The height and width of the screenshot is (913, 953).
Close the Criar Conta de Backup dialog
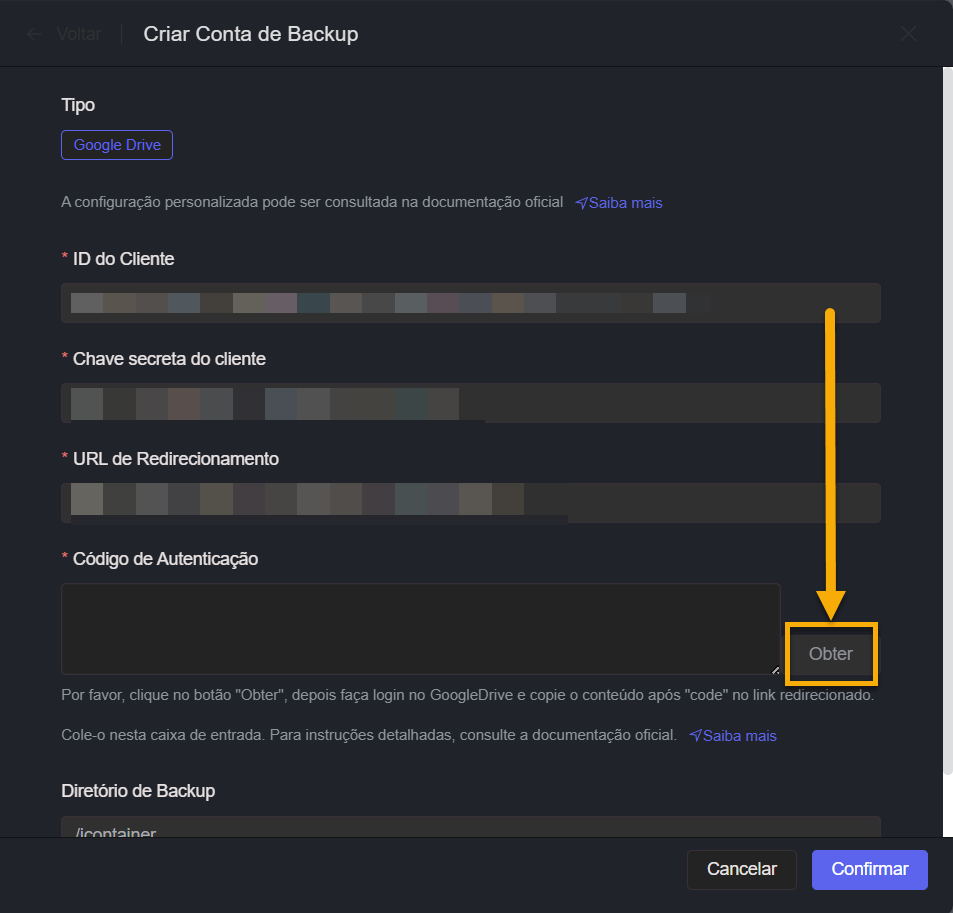(x=908, y=34)
